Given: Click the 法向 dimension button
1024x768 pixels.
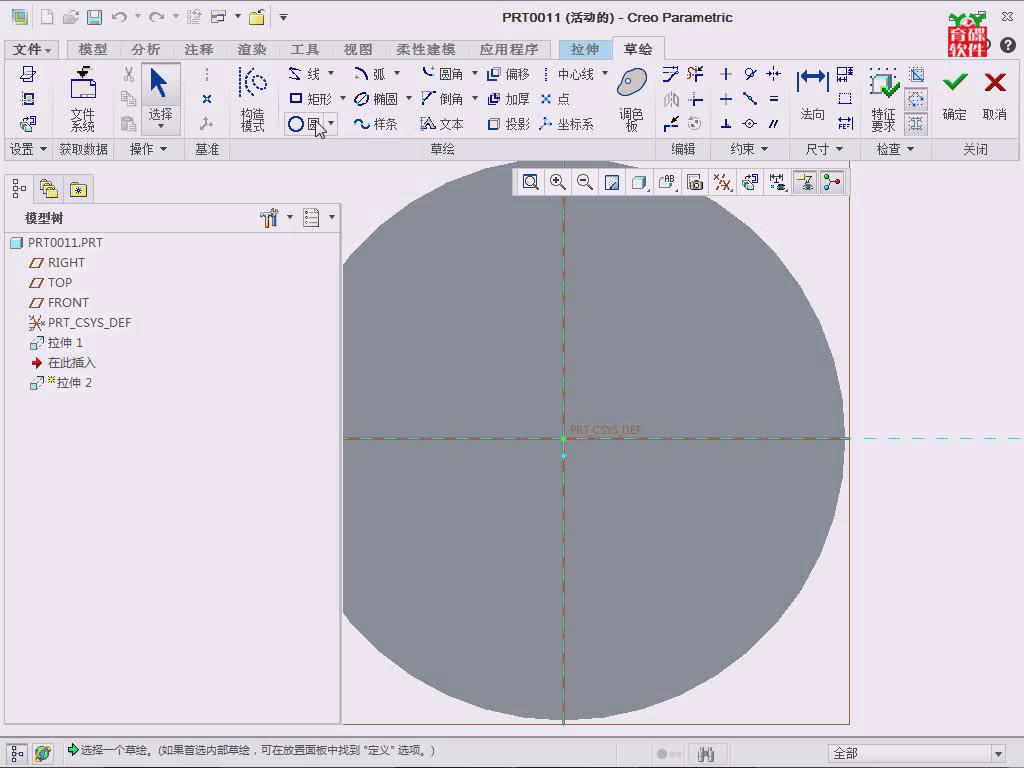Looking at the screenshot, I should pyautogui.click(x=812, y=96).
